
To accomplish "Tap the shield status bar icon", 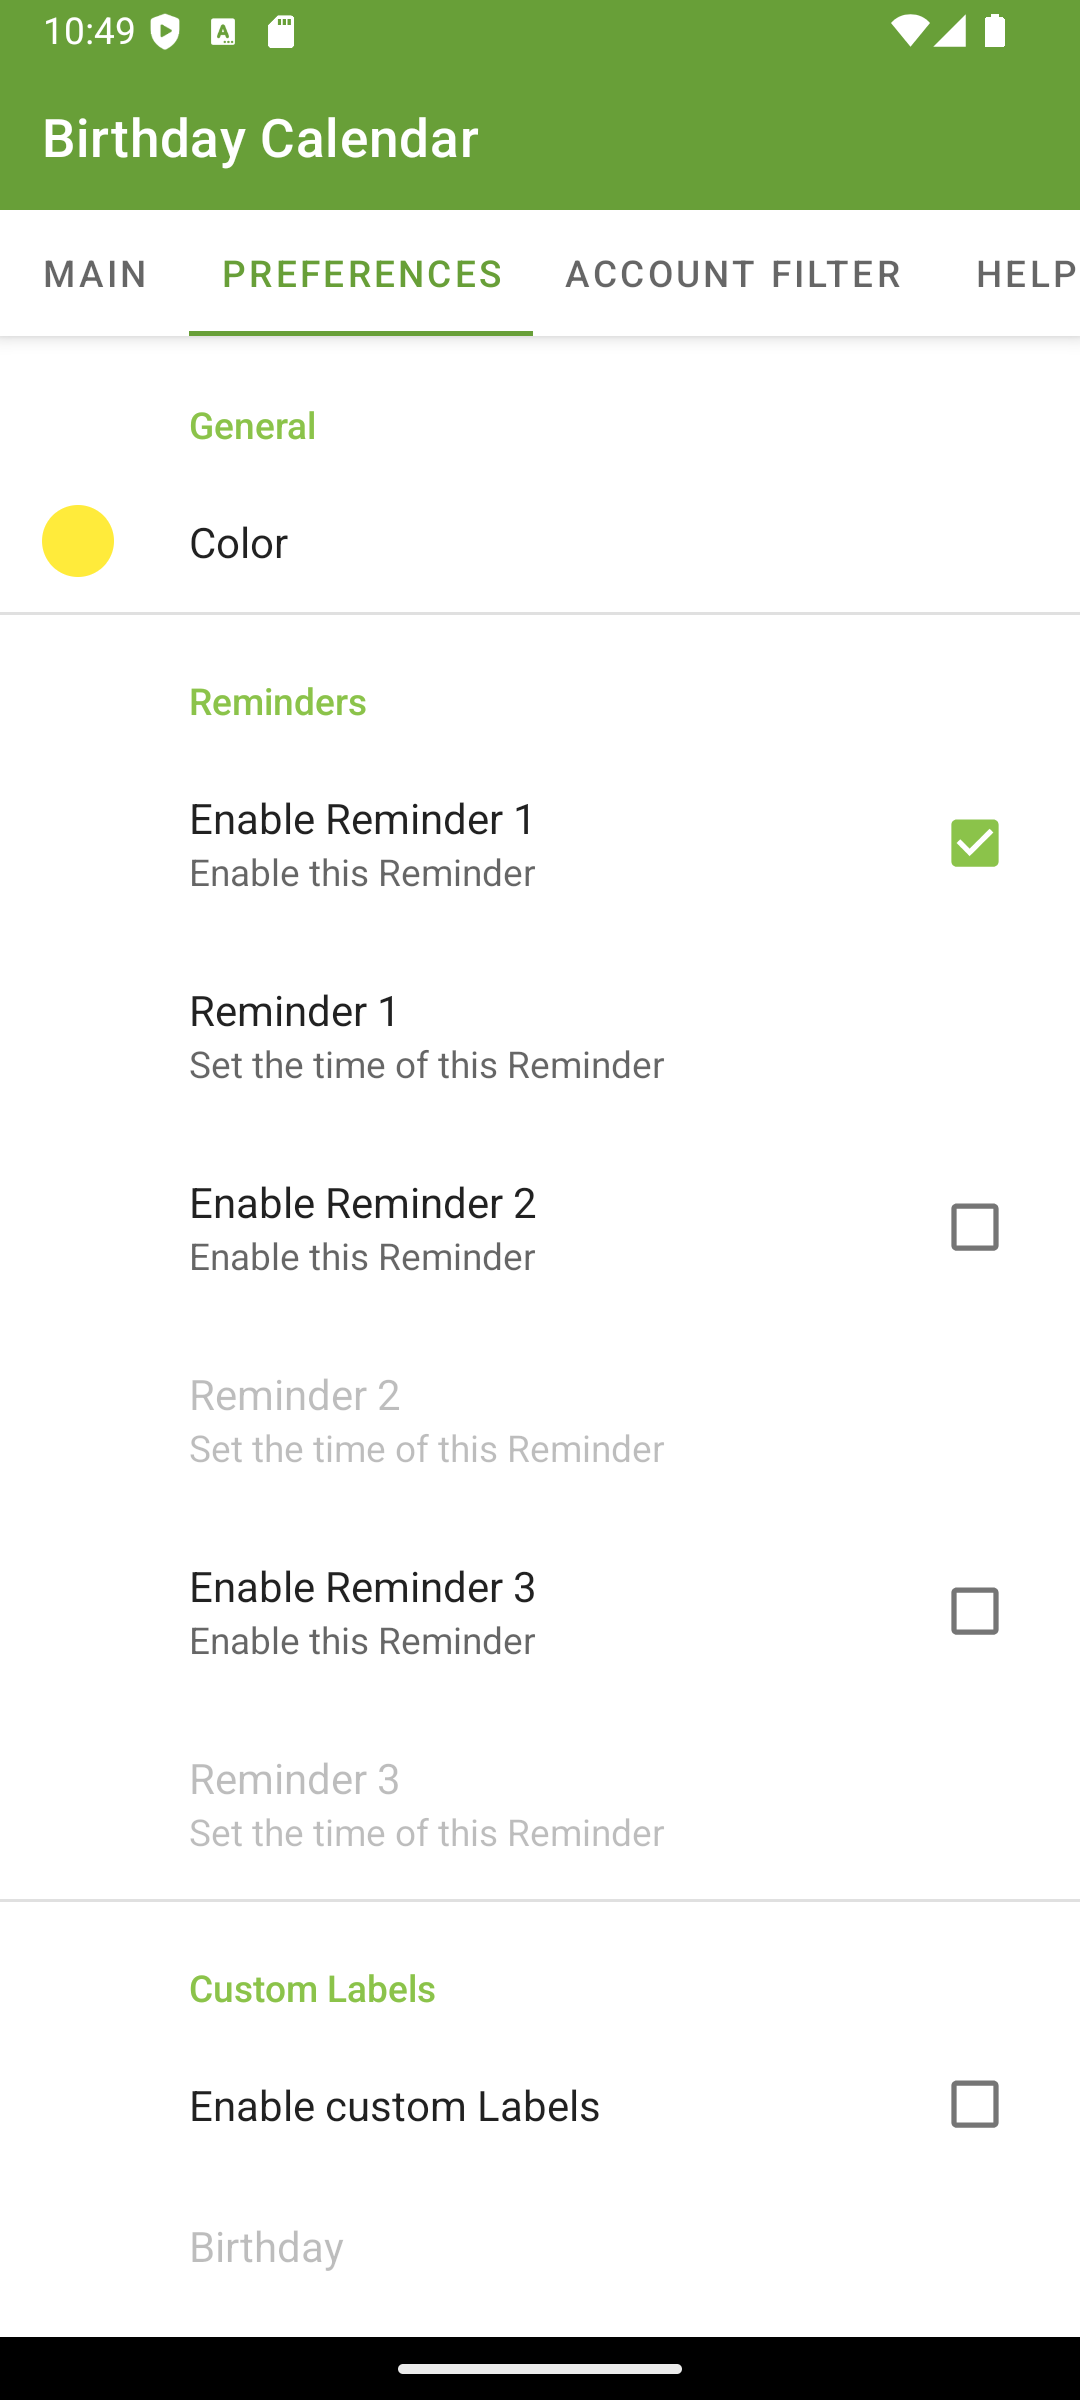I will pyautogui.click(x=166, y=32).
